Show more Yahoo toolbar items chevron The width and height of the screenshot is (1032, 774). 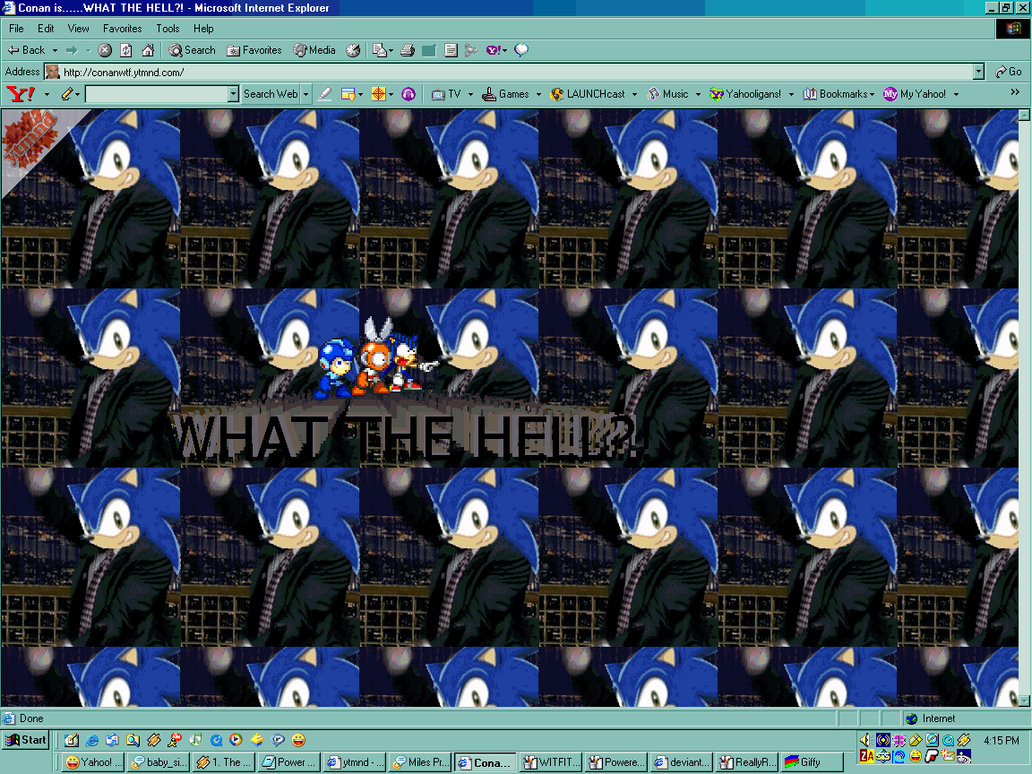click(x=1015, y=93)
